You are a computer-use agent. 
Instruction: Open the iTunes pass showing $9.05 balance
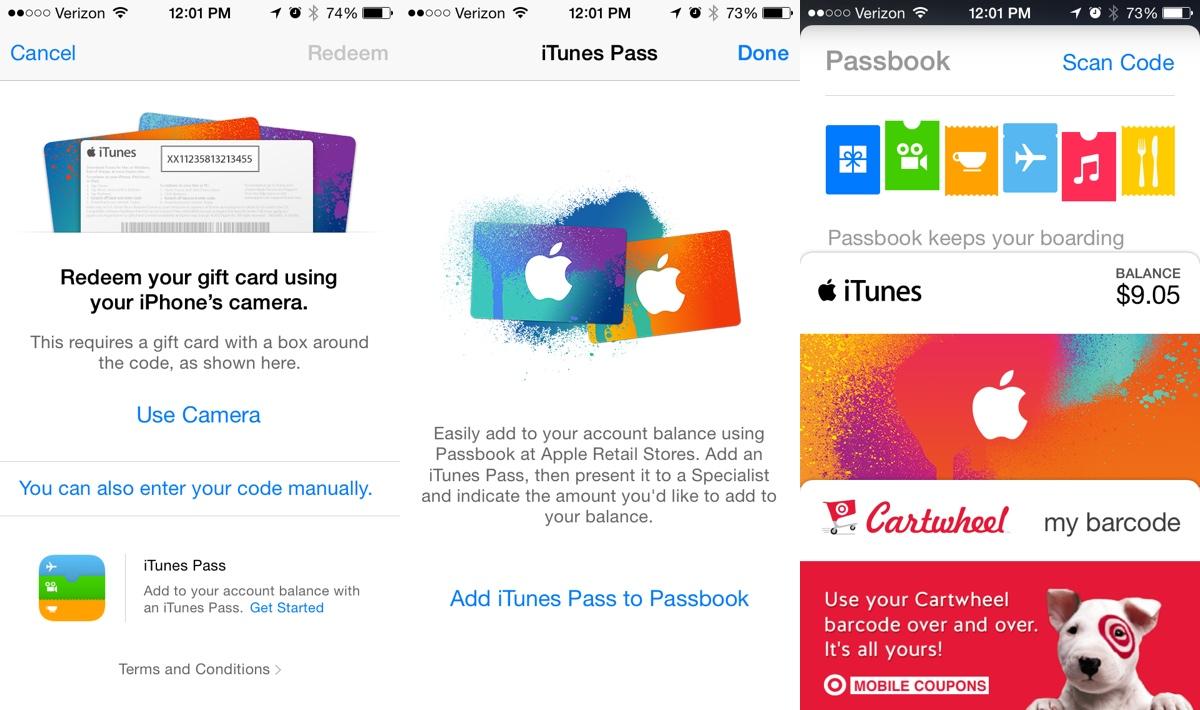tap(1000, 291)
